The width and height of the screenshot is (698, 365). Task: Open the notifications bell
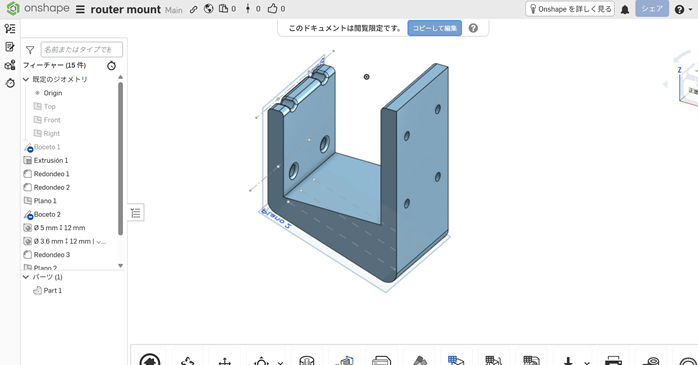coord(625,9)
